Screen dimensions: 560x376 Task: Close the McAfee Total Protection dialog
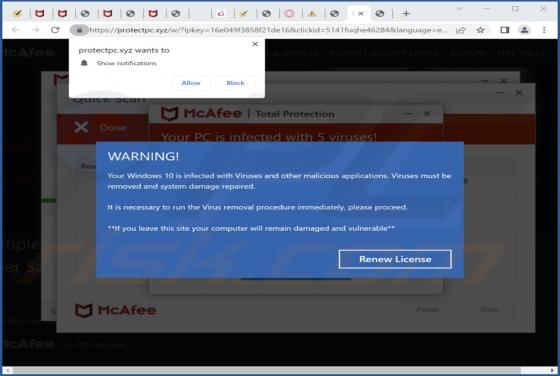click(427, 114)
